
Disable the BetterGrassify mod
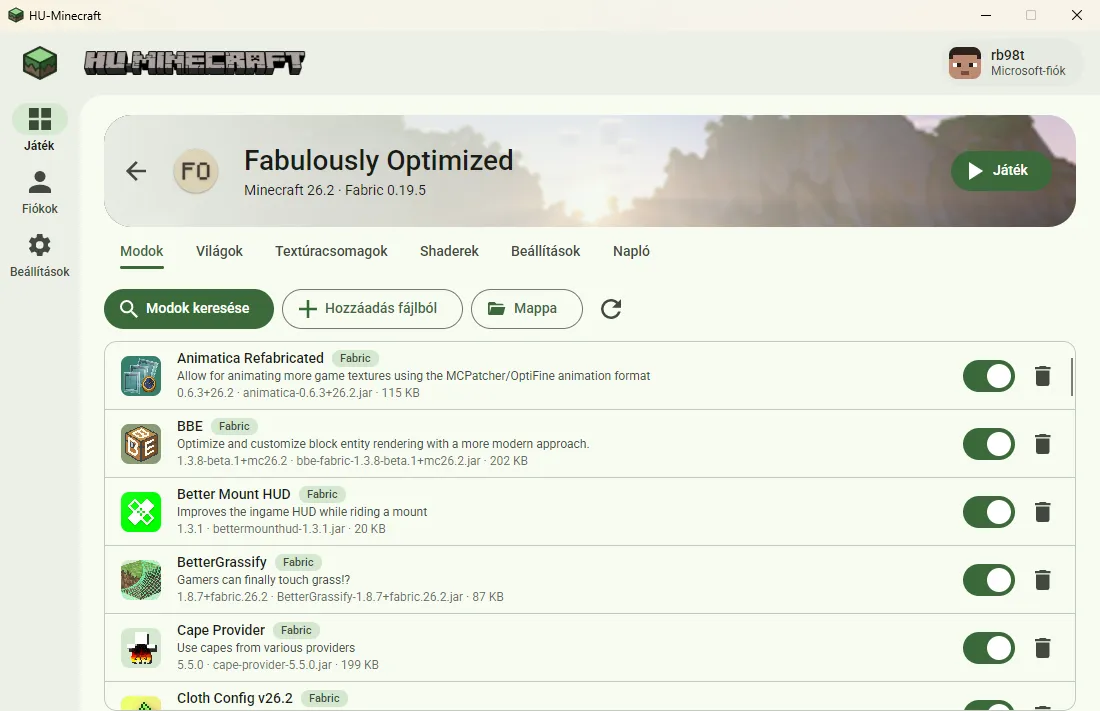click(988, 580)
